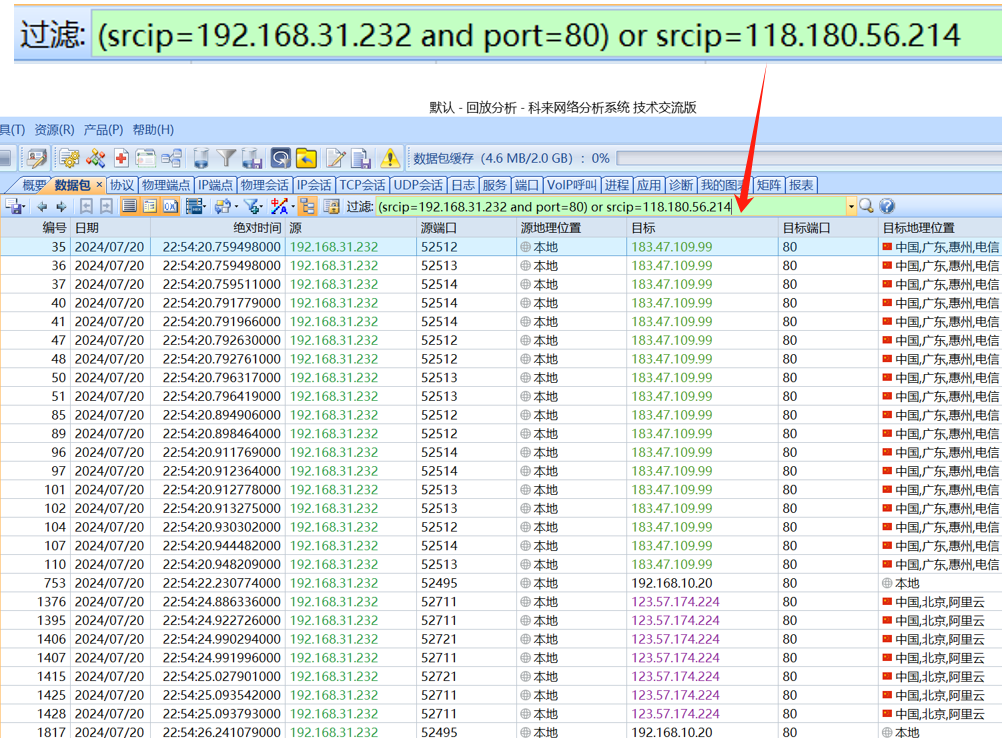Click the previous packet left arrow icon
Screen dimensions: 1002x738
click(x=42, y=207)
